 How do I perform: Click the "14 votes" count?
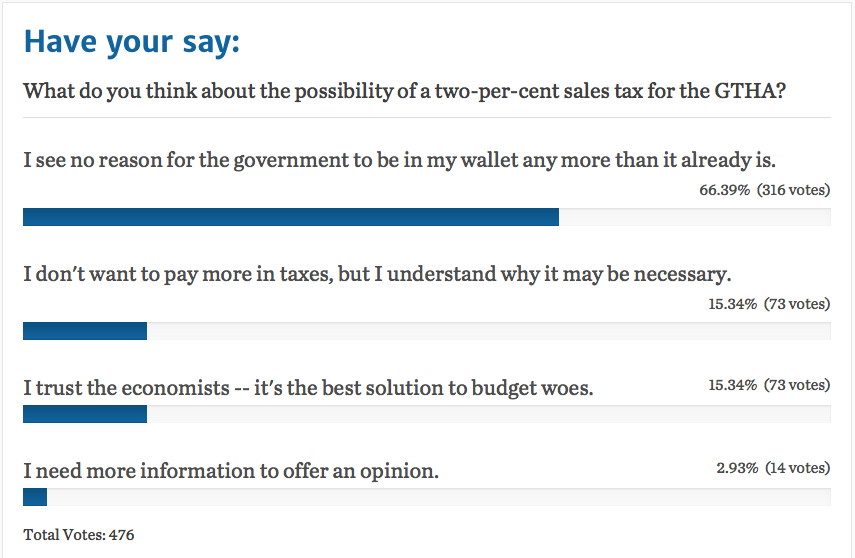point(797,467)
